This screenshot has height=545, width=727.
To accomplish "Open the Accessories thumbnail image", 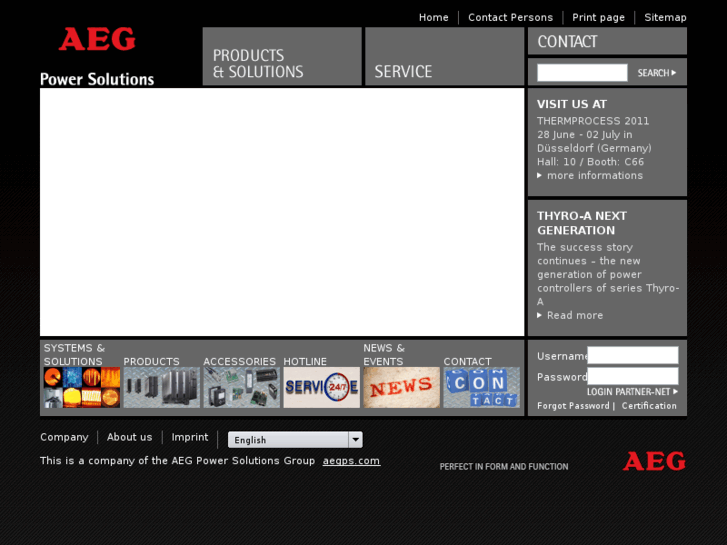I will [242, 387].
